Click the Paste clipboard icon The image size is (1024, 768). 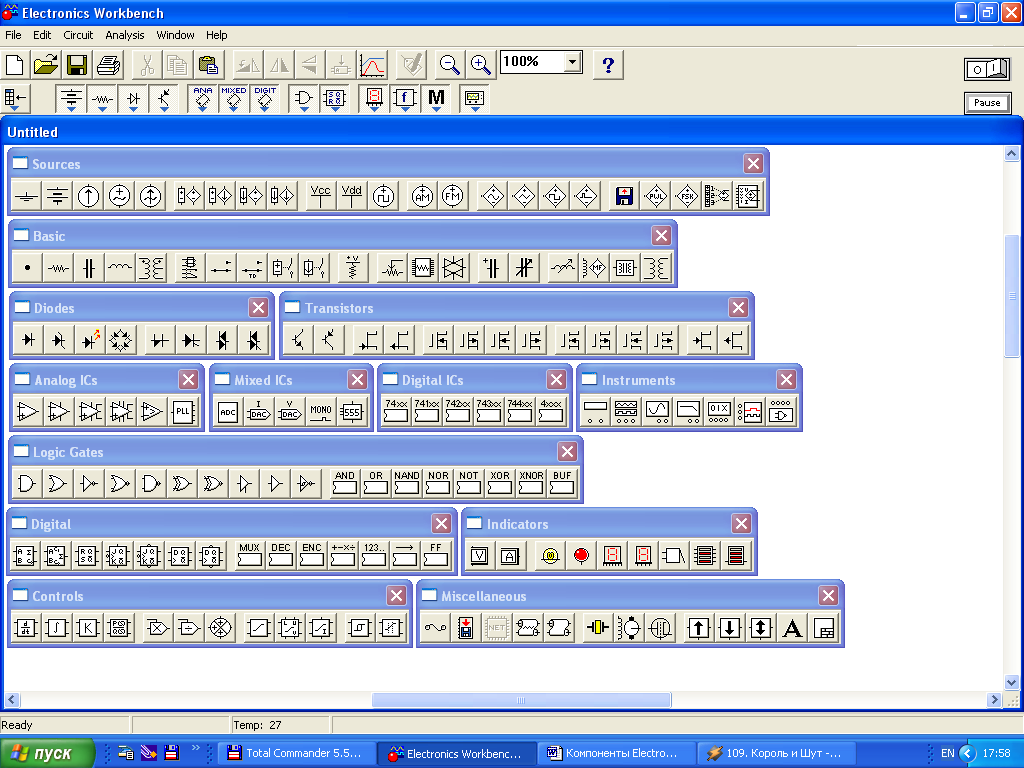tap(208, 65)
